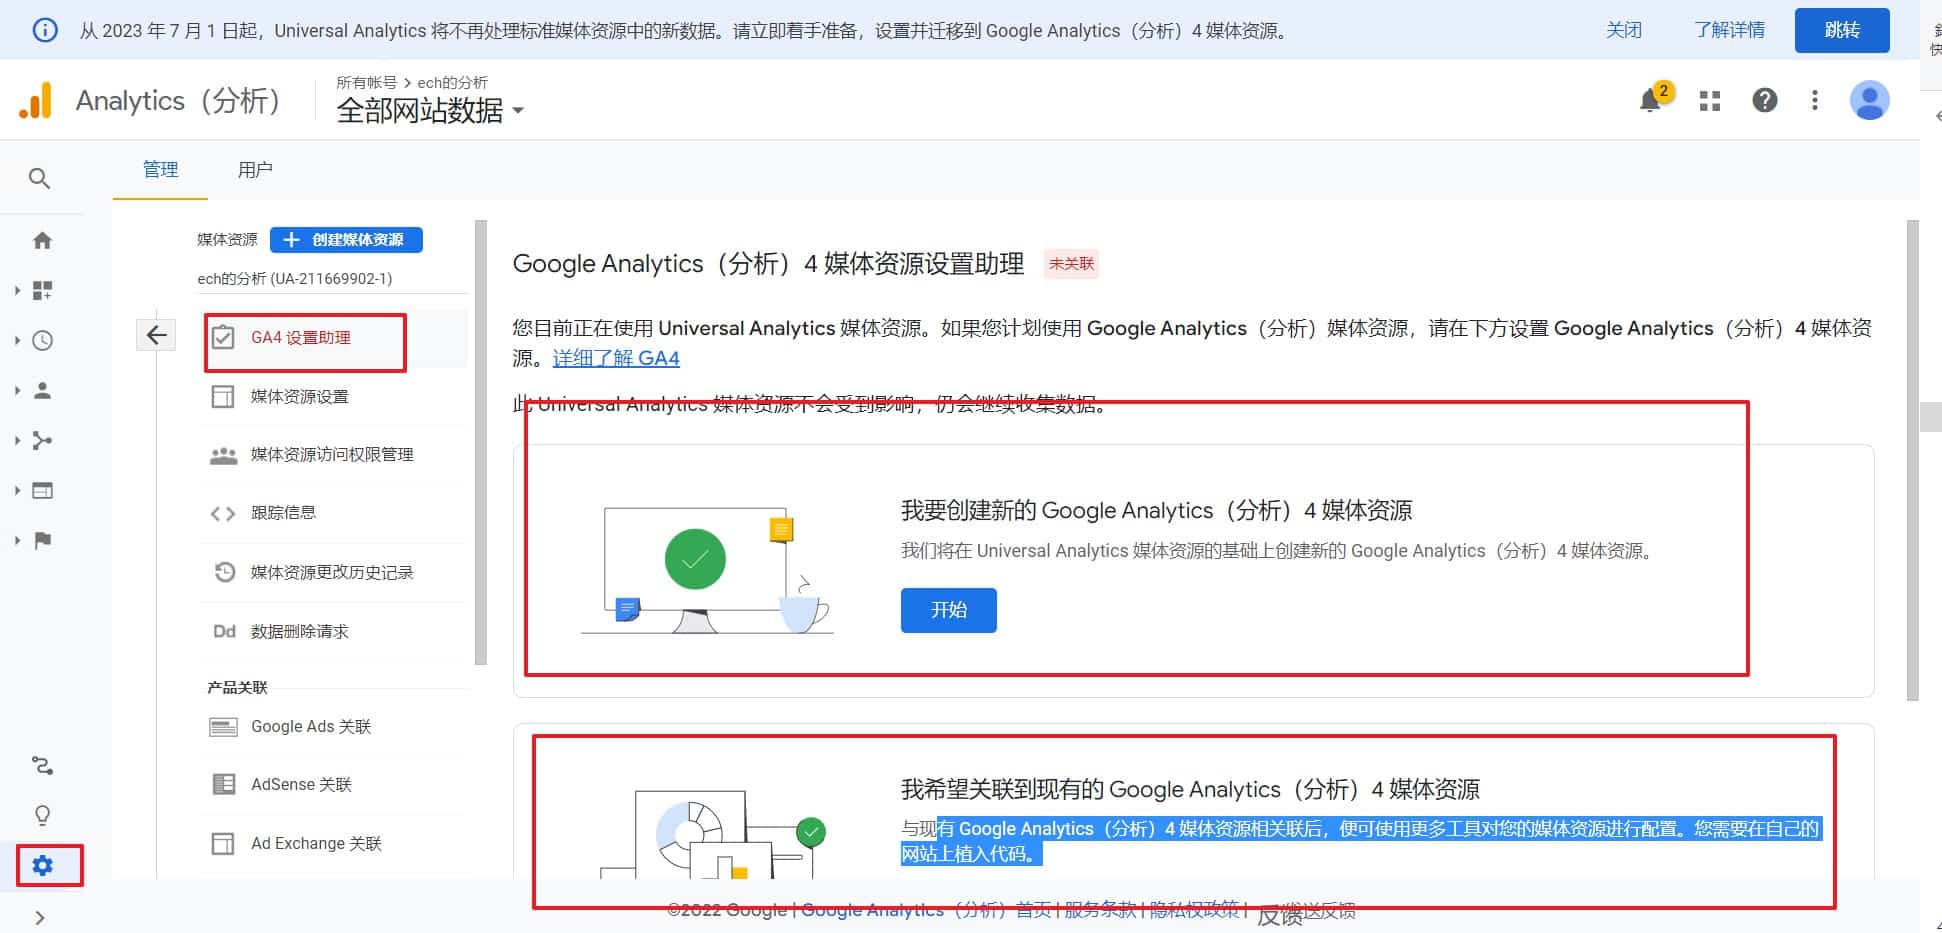Click 了解详情 in the top banner
Image resolution: width=1942 pixels, height=933 pixels.
1730,30
